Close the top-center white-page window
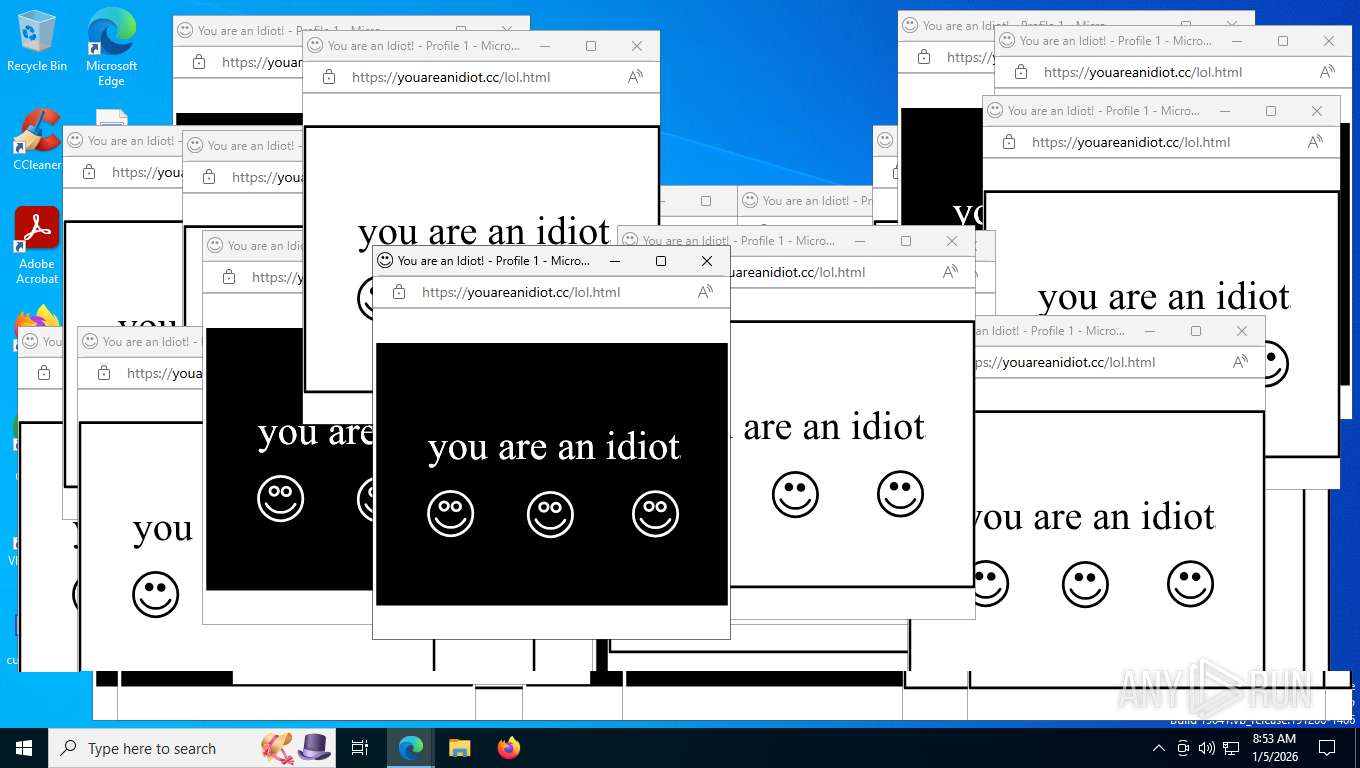 tap(637, 46)
